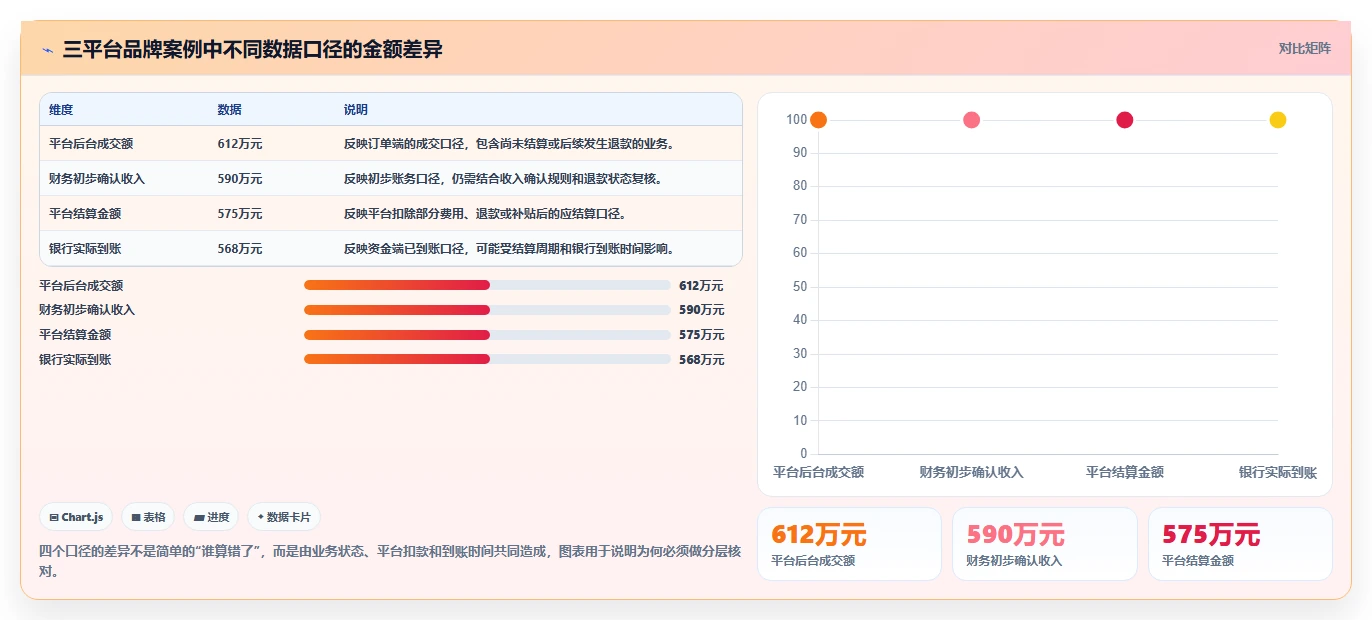Click 银行实际到账 in the table
The width and height of the screenshot is (1372, 620).
(x=85, y=249)
